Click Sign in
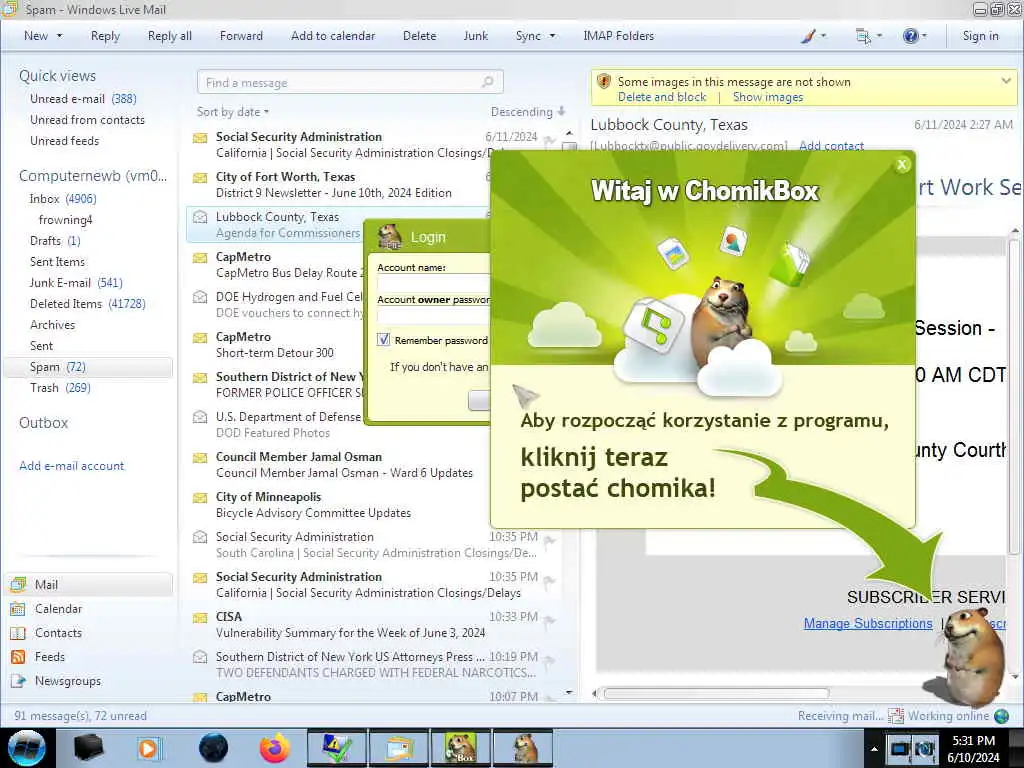 coord(980,36)
